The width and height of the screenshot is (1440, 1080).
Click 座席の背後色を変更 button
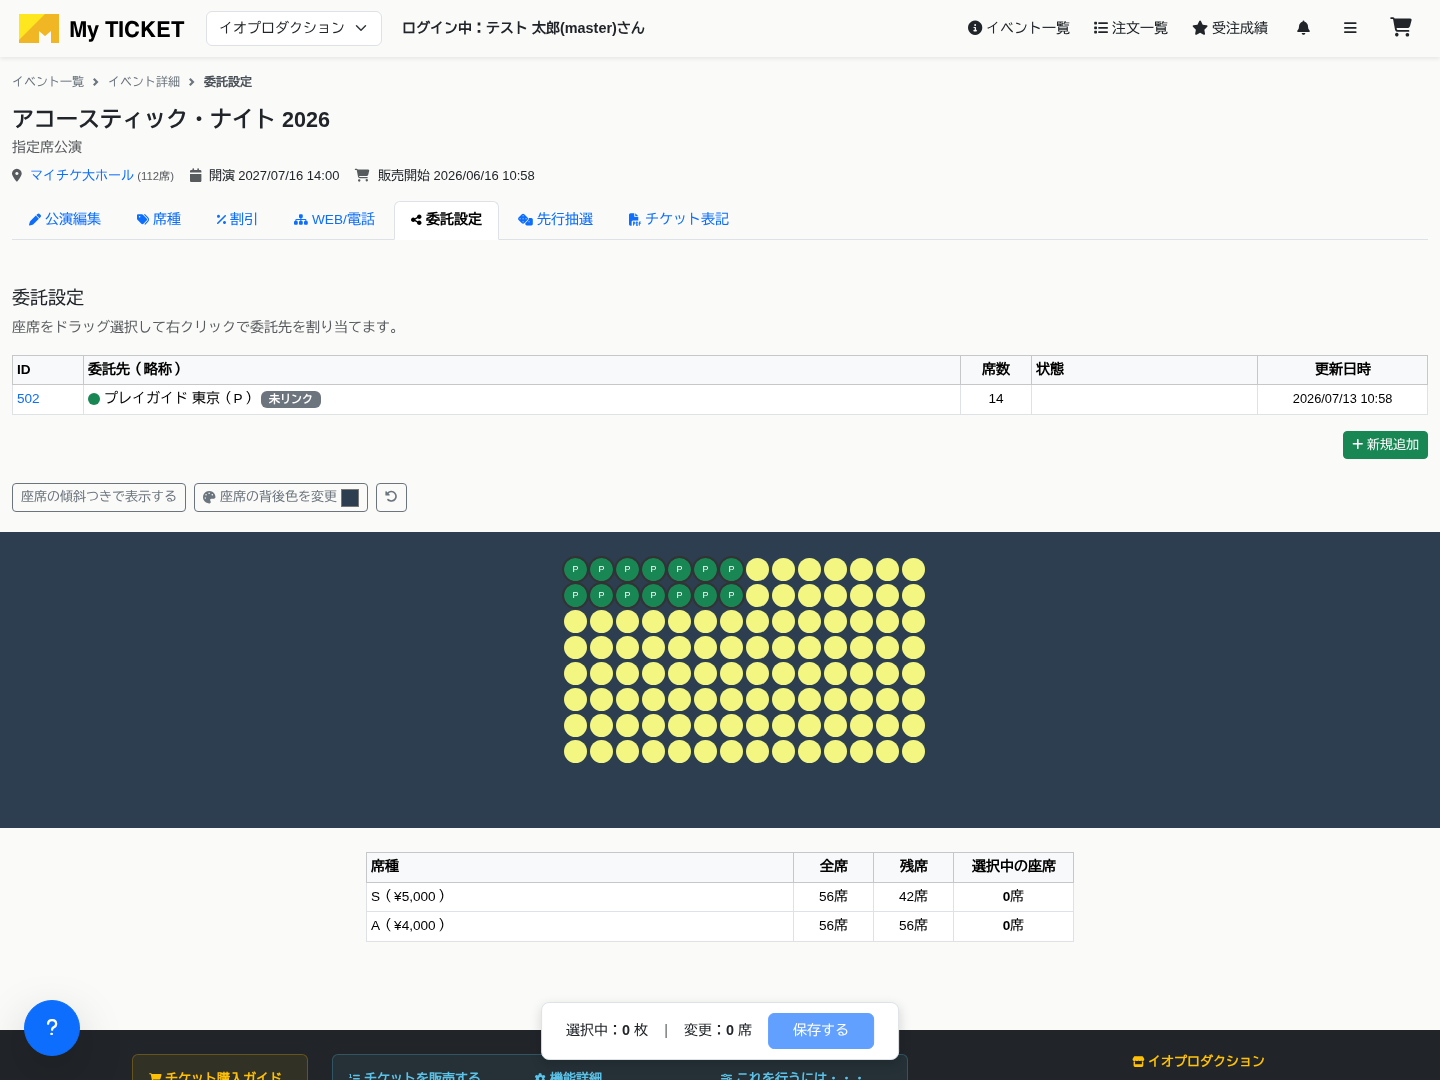point(281,497)
